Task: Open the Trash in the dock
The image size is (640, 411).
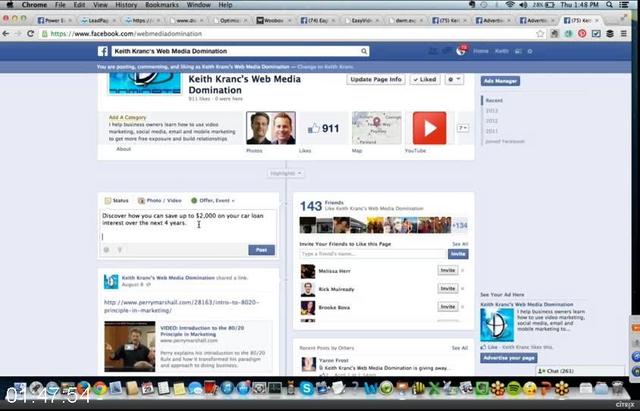Action: tap(617, 388)
